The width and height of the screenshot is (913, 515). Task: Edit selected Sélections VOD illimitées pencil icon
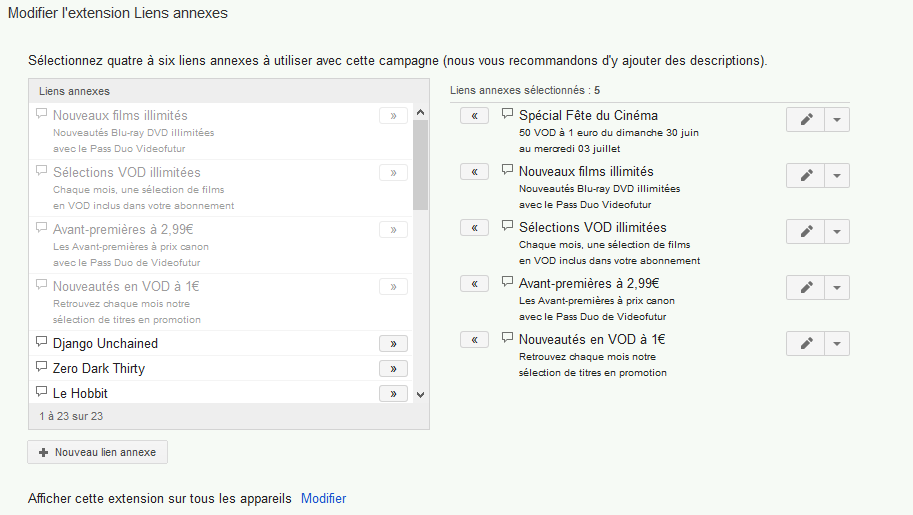(x=805, y=231)
